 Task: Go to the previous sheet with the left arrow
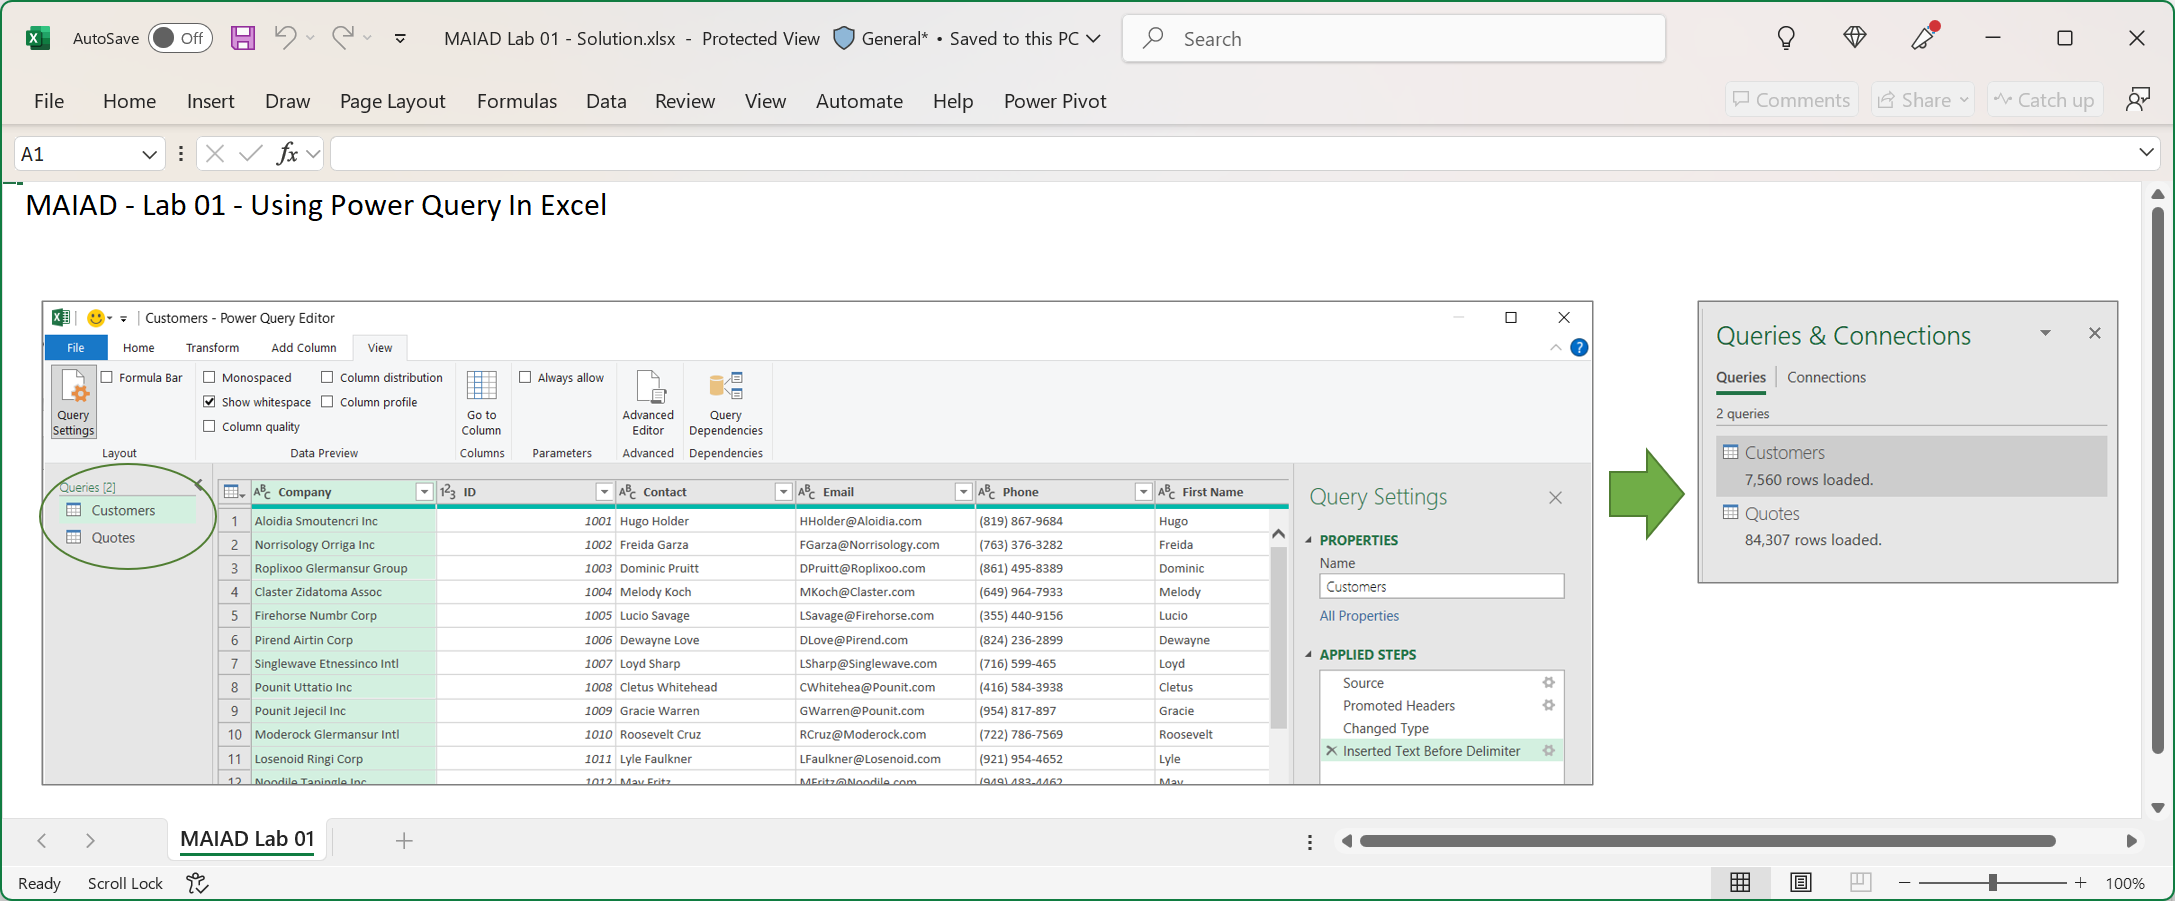42,841
